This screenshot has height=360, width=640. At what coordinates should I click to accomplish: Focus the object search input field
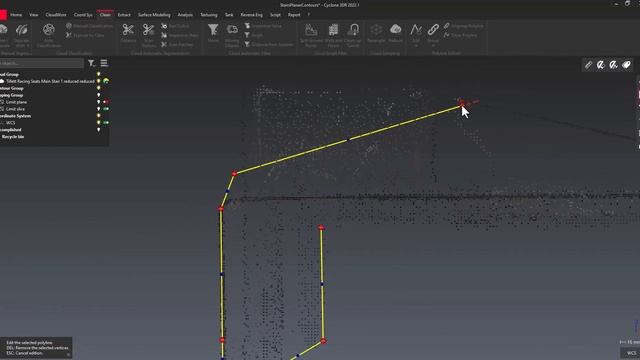point(41,63)
